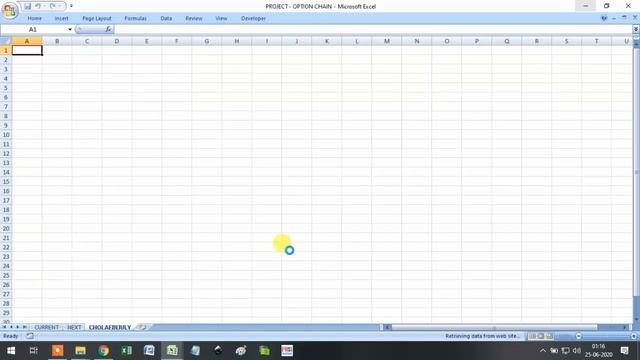Open the green Excel taskbar icon
640x360 pixels.
[x=127, y=351]
